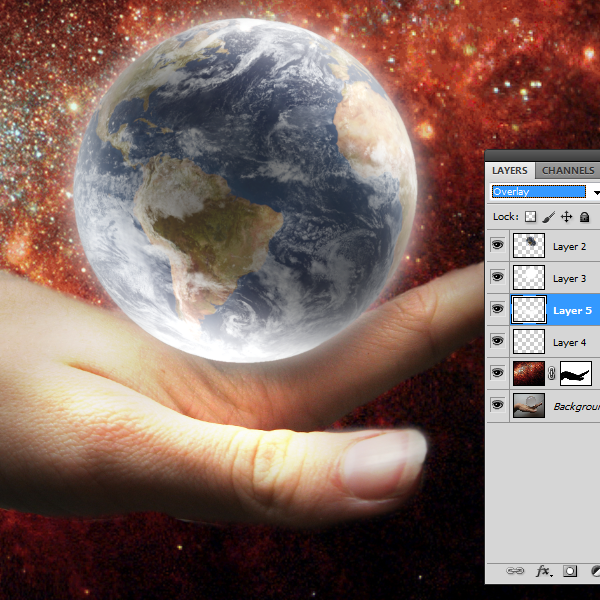Toggle lock image pixels brush icon
The height and width of the screenshot is (600, 600).
549,217
